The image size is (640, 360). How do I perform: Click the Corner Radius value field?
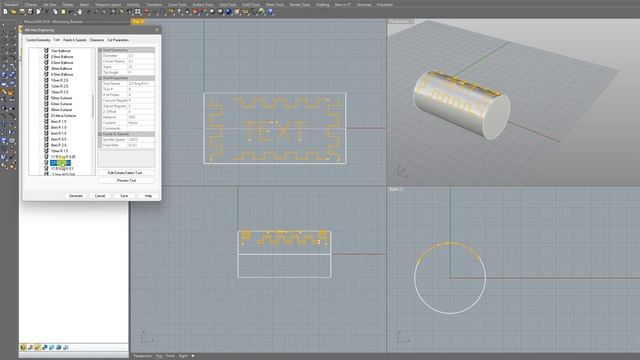[x=141, y=61]
